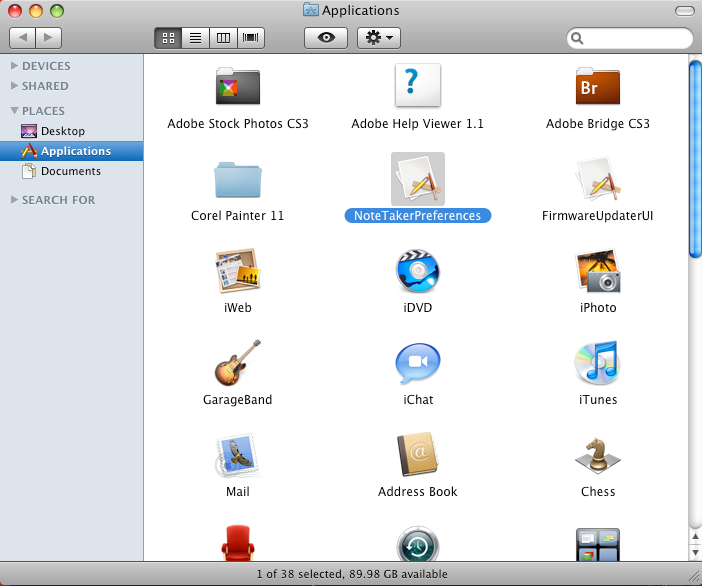Select the Time Machine clock icon
The width and height of the screenshot is (702, 586).
(418, 543)
